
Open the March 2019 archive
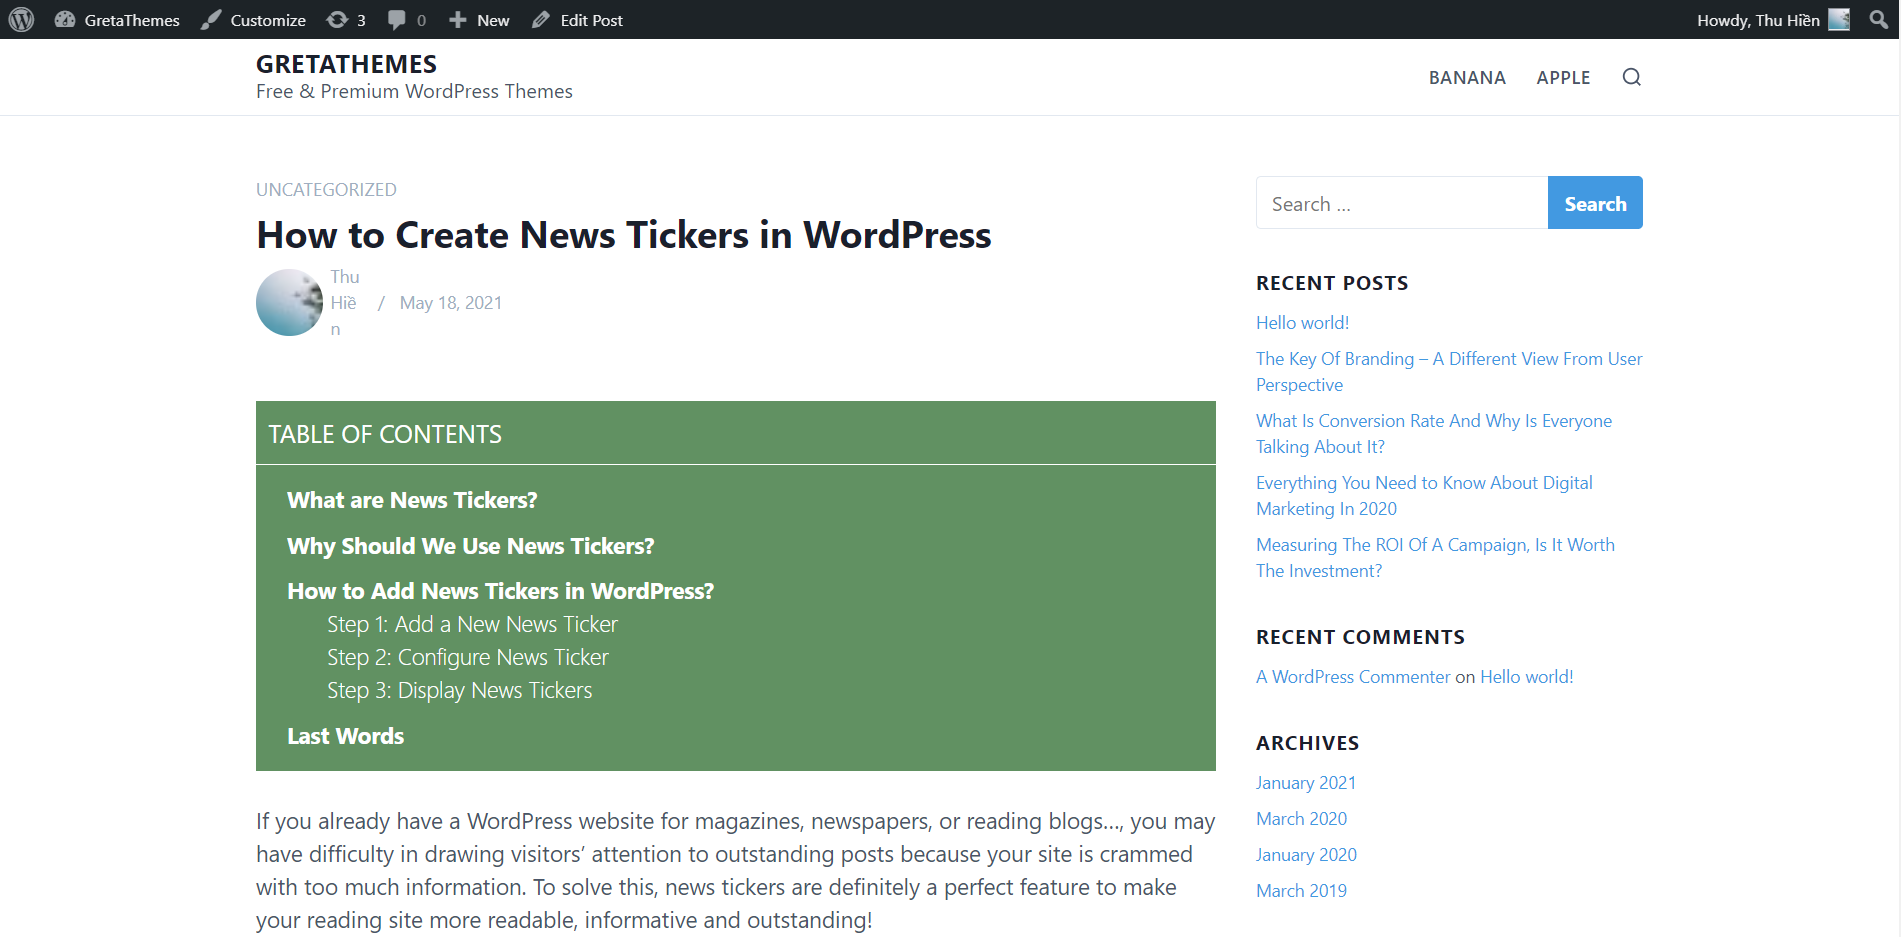click(1301, 891)
